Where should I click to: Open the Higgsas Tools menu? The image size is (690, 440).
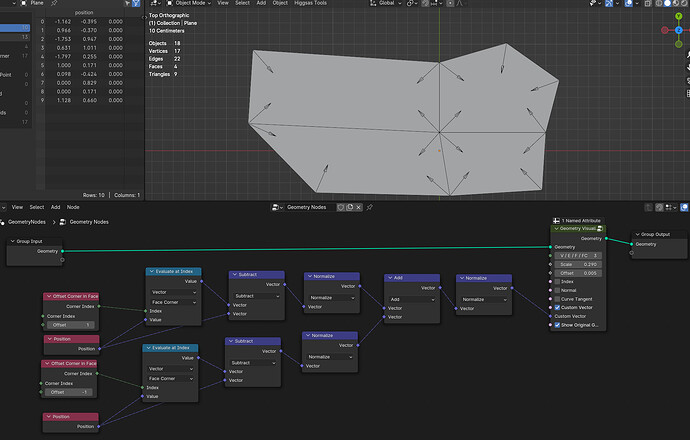pyautogui.click(x=310, y=3)
